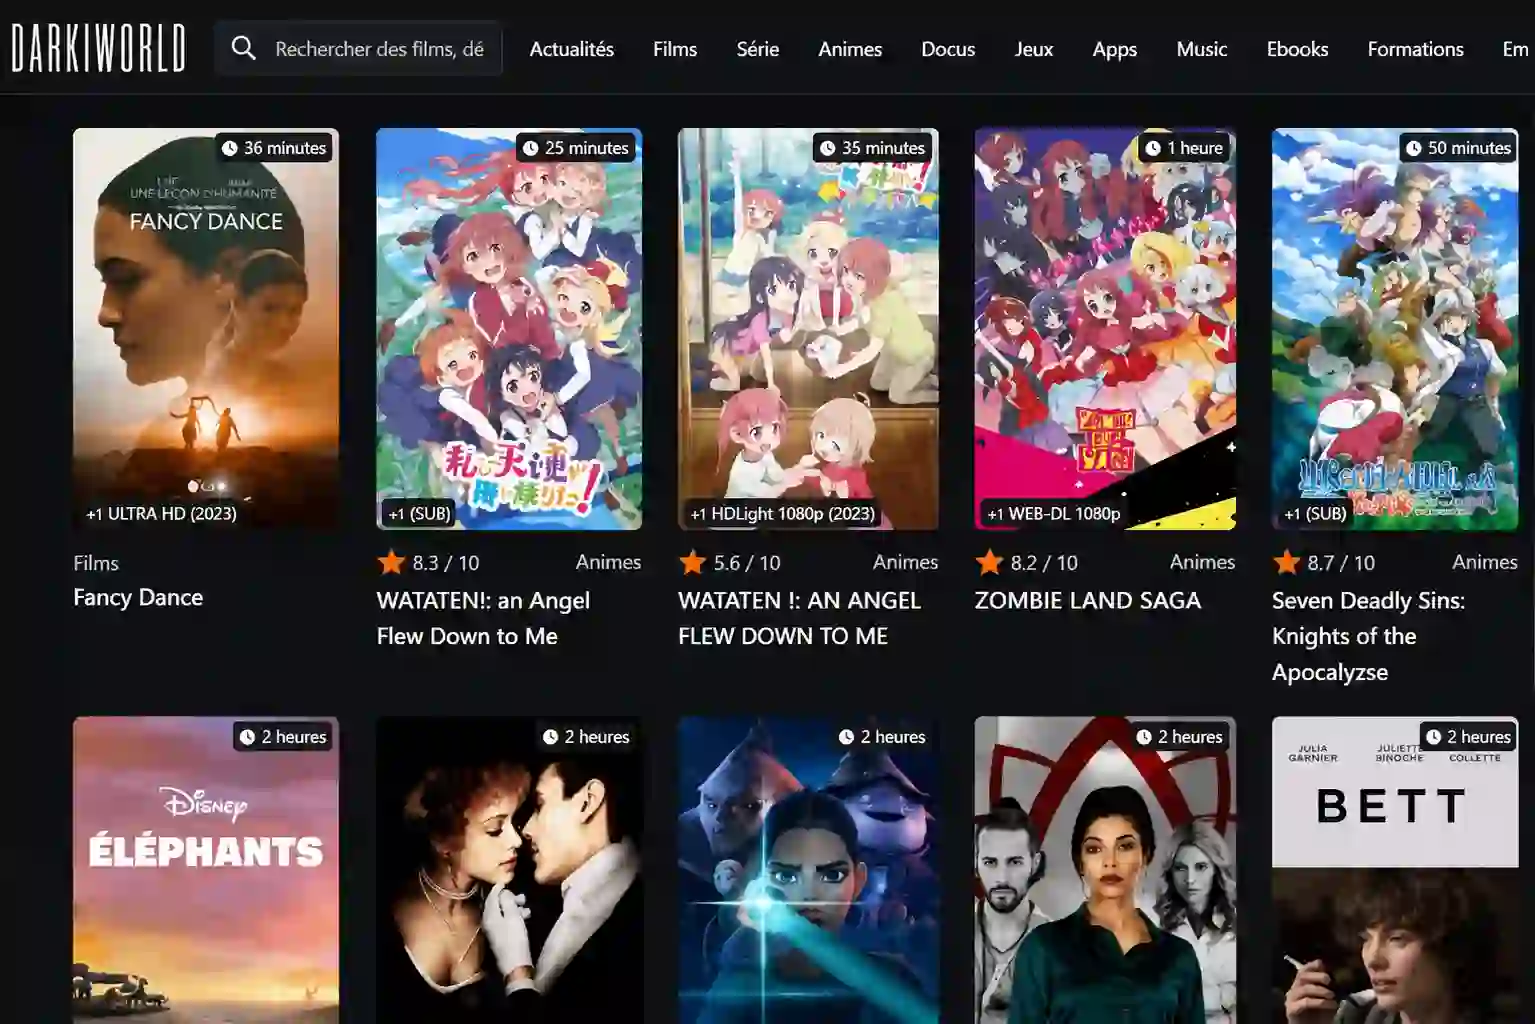Click the Films category label under Fancy Dance
This screenshot has width=1535, height=1024.
pos(96,563)
